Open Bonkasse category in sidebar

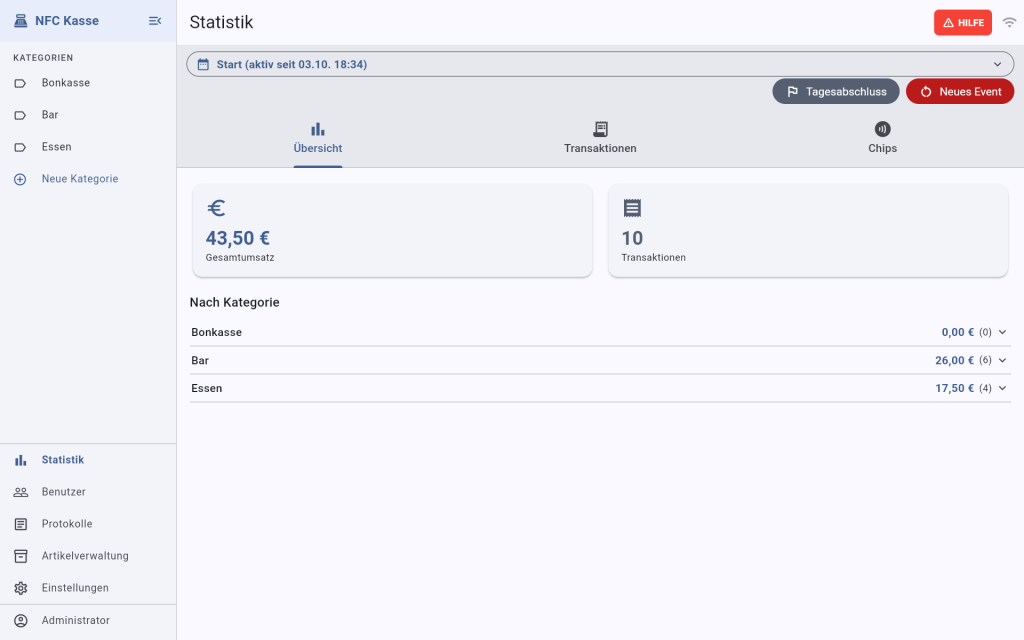[x=88, y=83]
